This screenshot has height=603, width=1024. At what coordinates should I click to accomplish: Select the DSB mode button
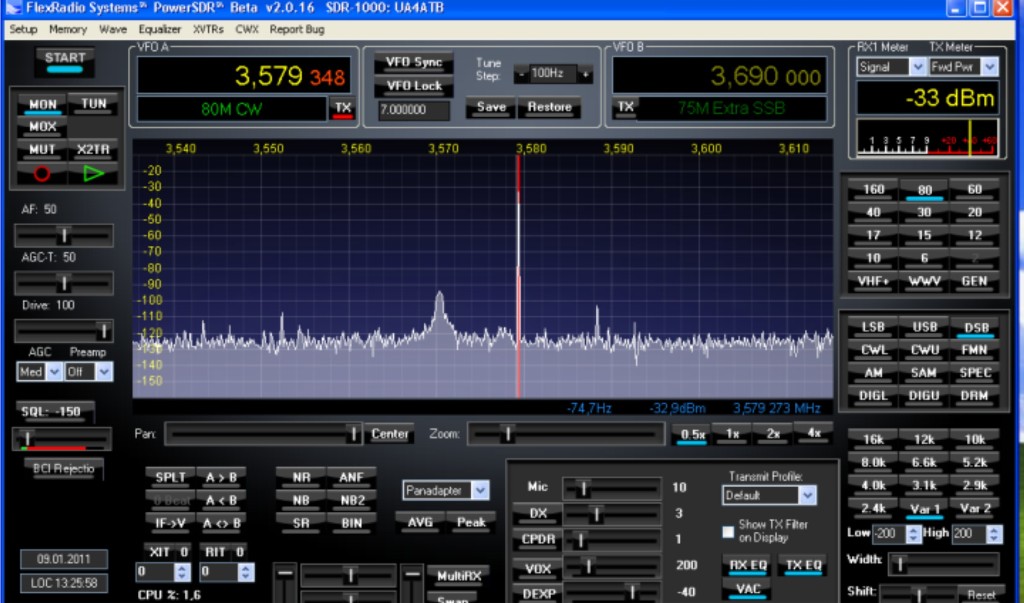click(975, 327)
